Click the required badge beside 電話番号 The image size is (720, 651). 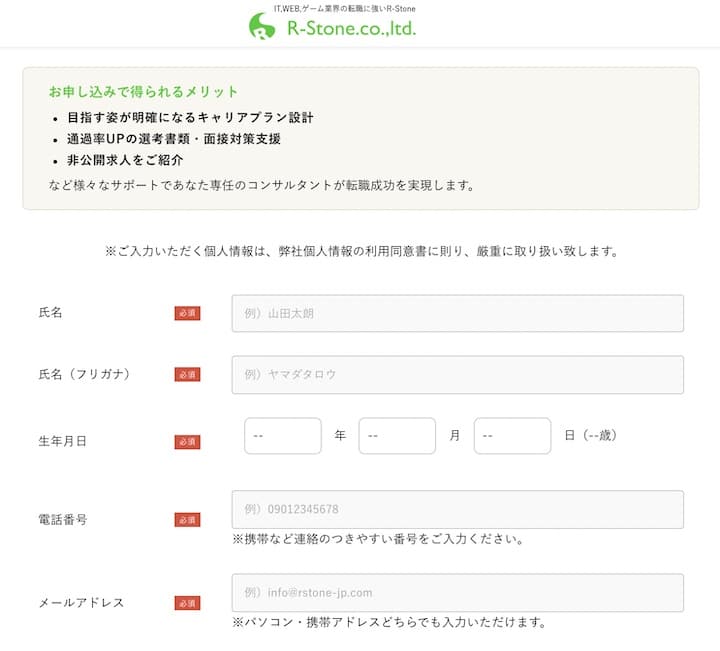[x=187, y=520]
